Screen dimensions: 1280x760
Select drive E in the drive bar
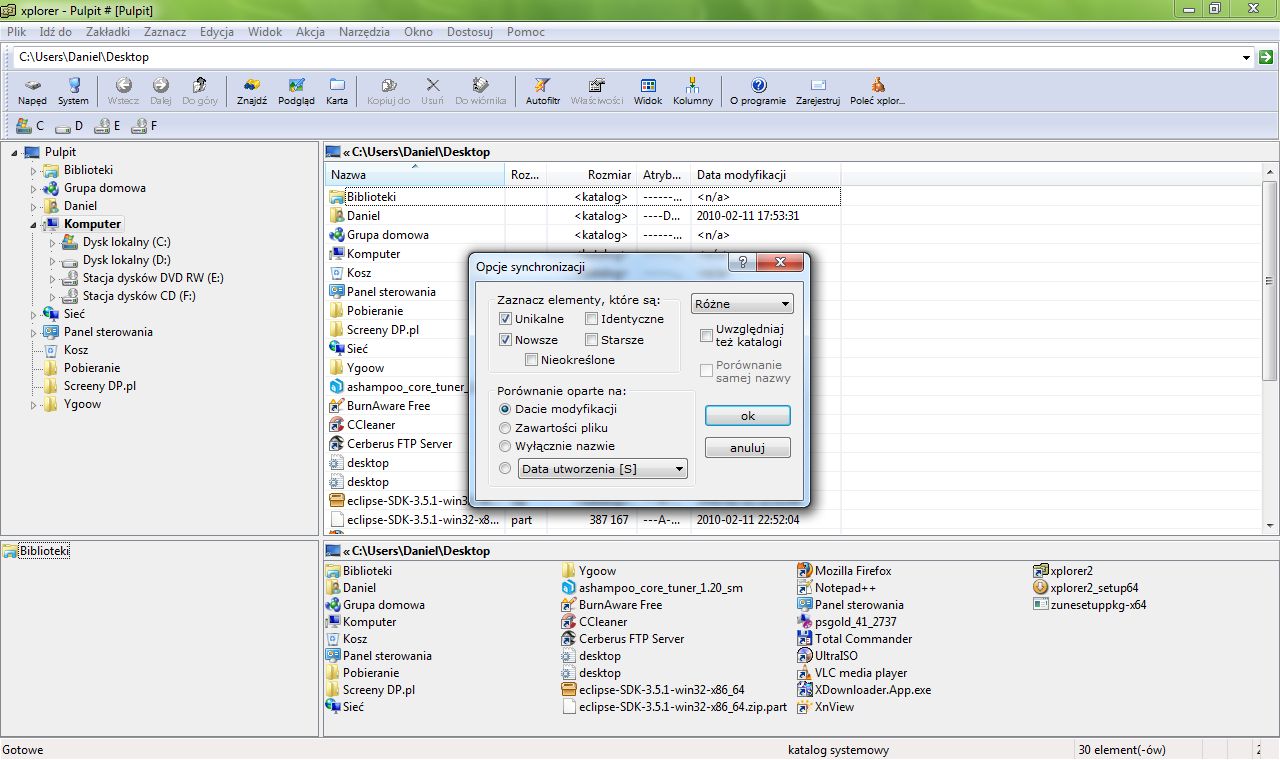[107, 126]
